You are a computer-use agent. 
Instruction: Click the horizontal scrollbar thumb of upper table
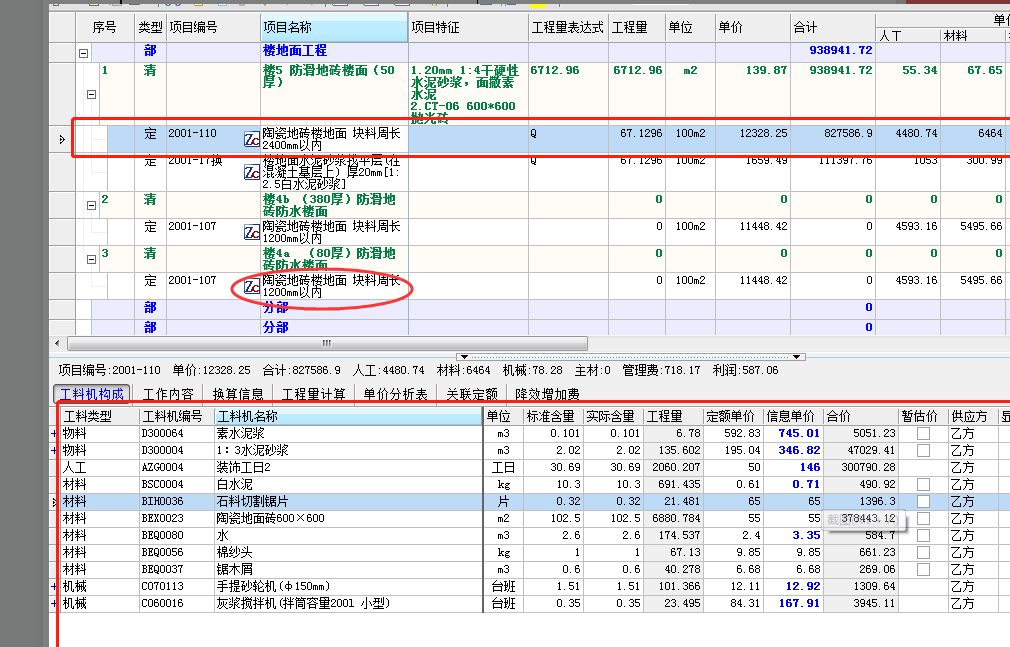point(327,343)
